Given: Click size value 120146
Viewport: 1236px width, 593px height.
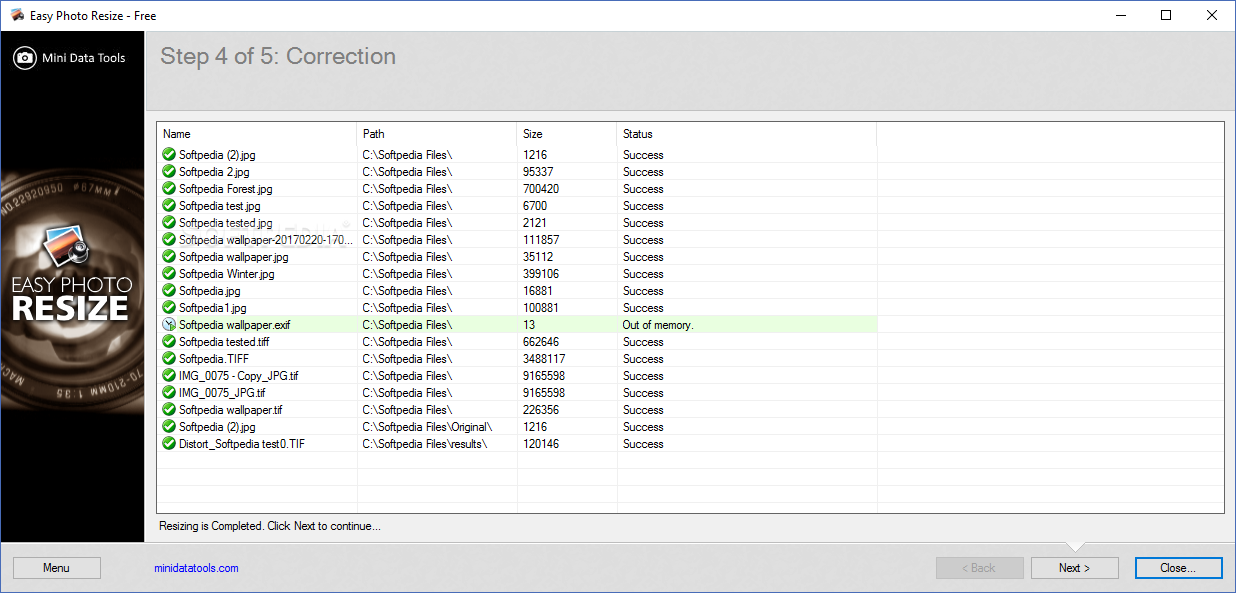Looking at the screenshot, I should (x=541, y=444).
